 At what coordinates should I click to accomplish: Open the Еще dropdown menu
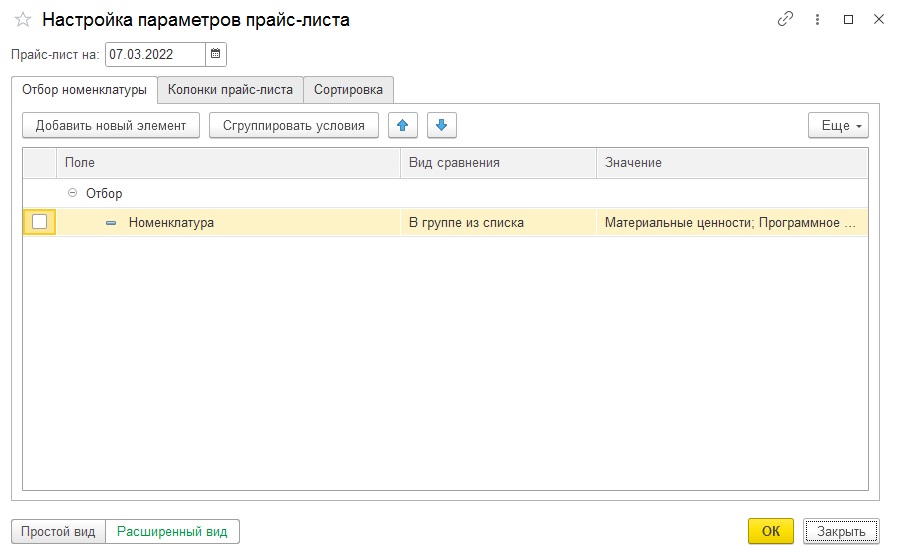coord(838,125)
